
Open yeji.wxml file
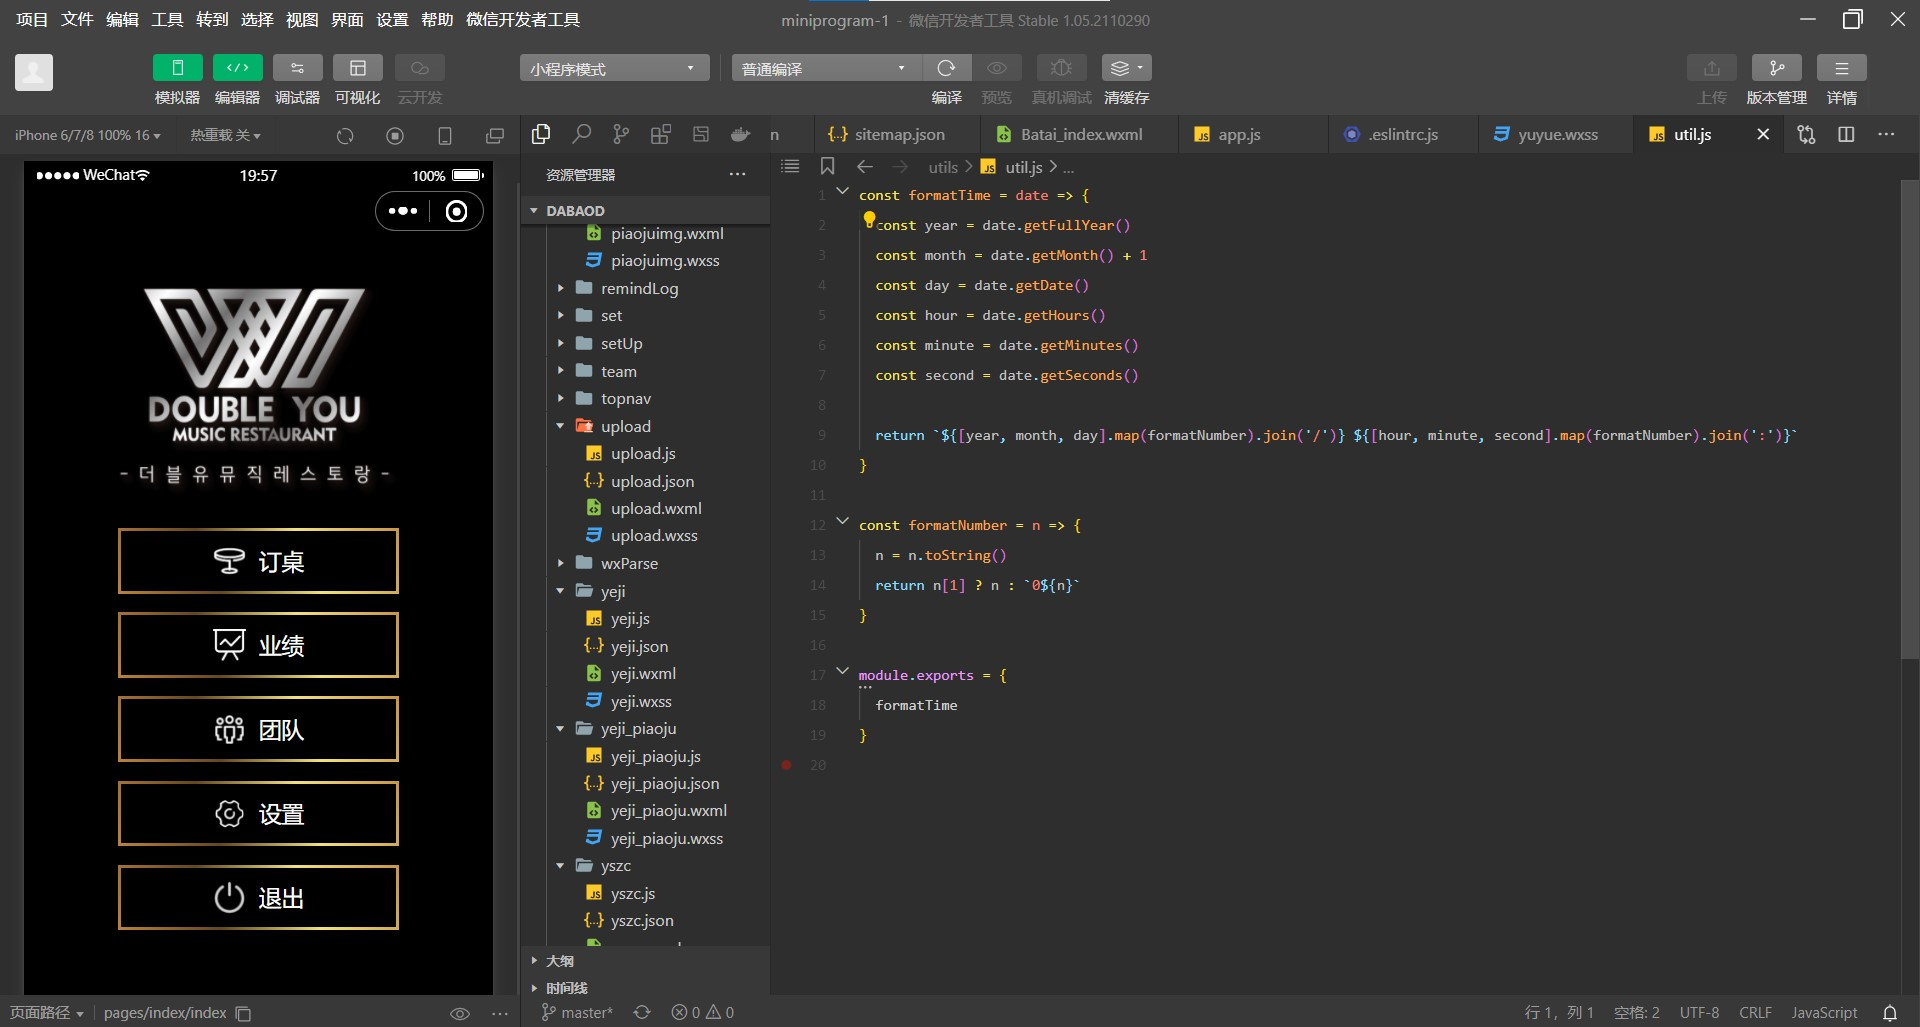(x=643, y=674)
